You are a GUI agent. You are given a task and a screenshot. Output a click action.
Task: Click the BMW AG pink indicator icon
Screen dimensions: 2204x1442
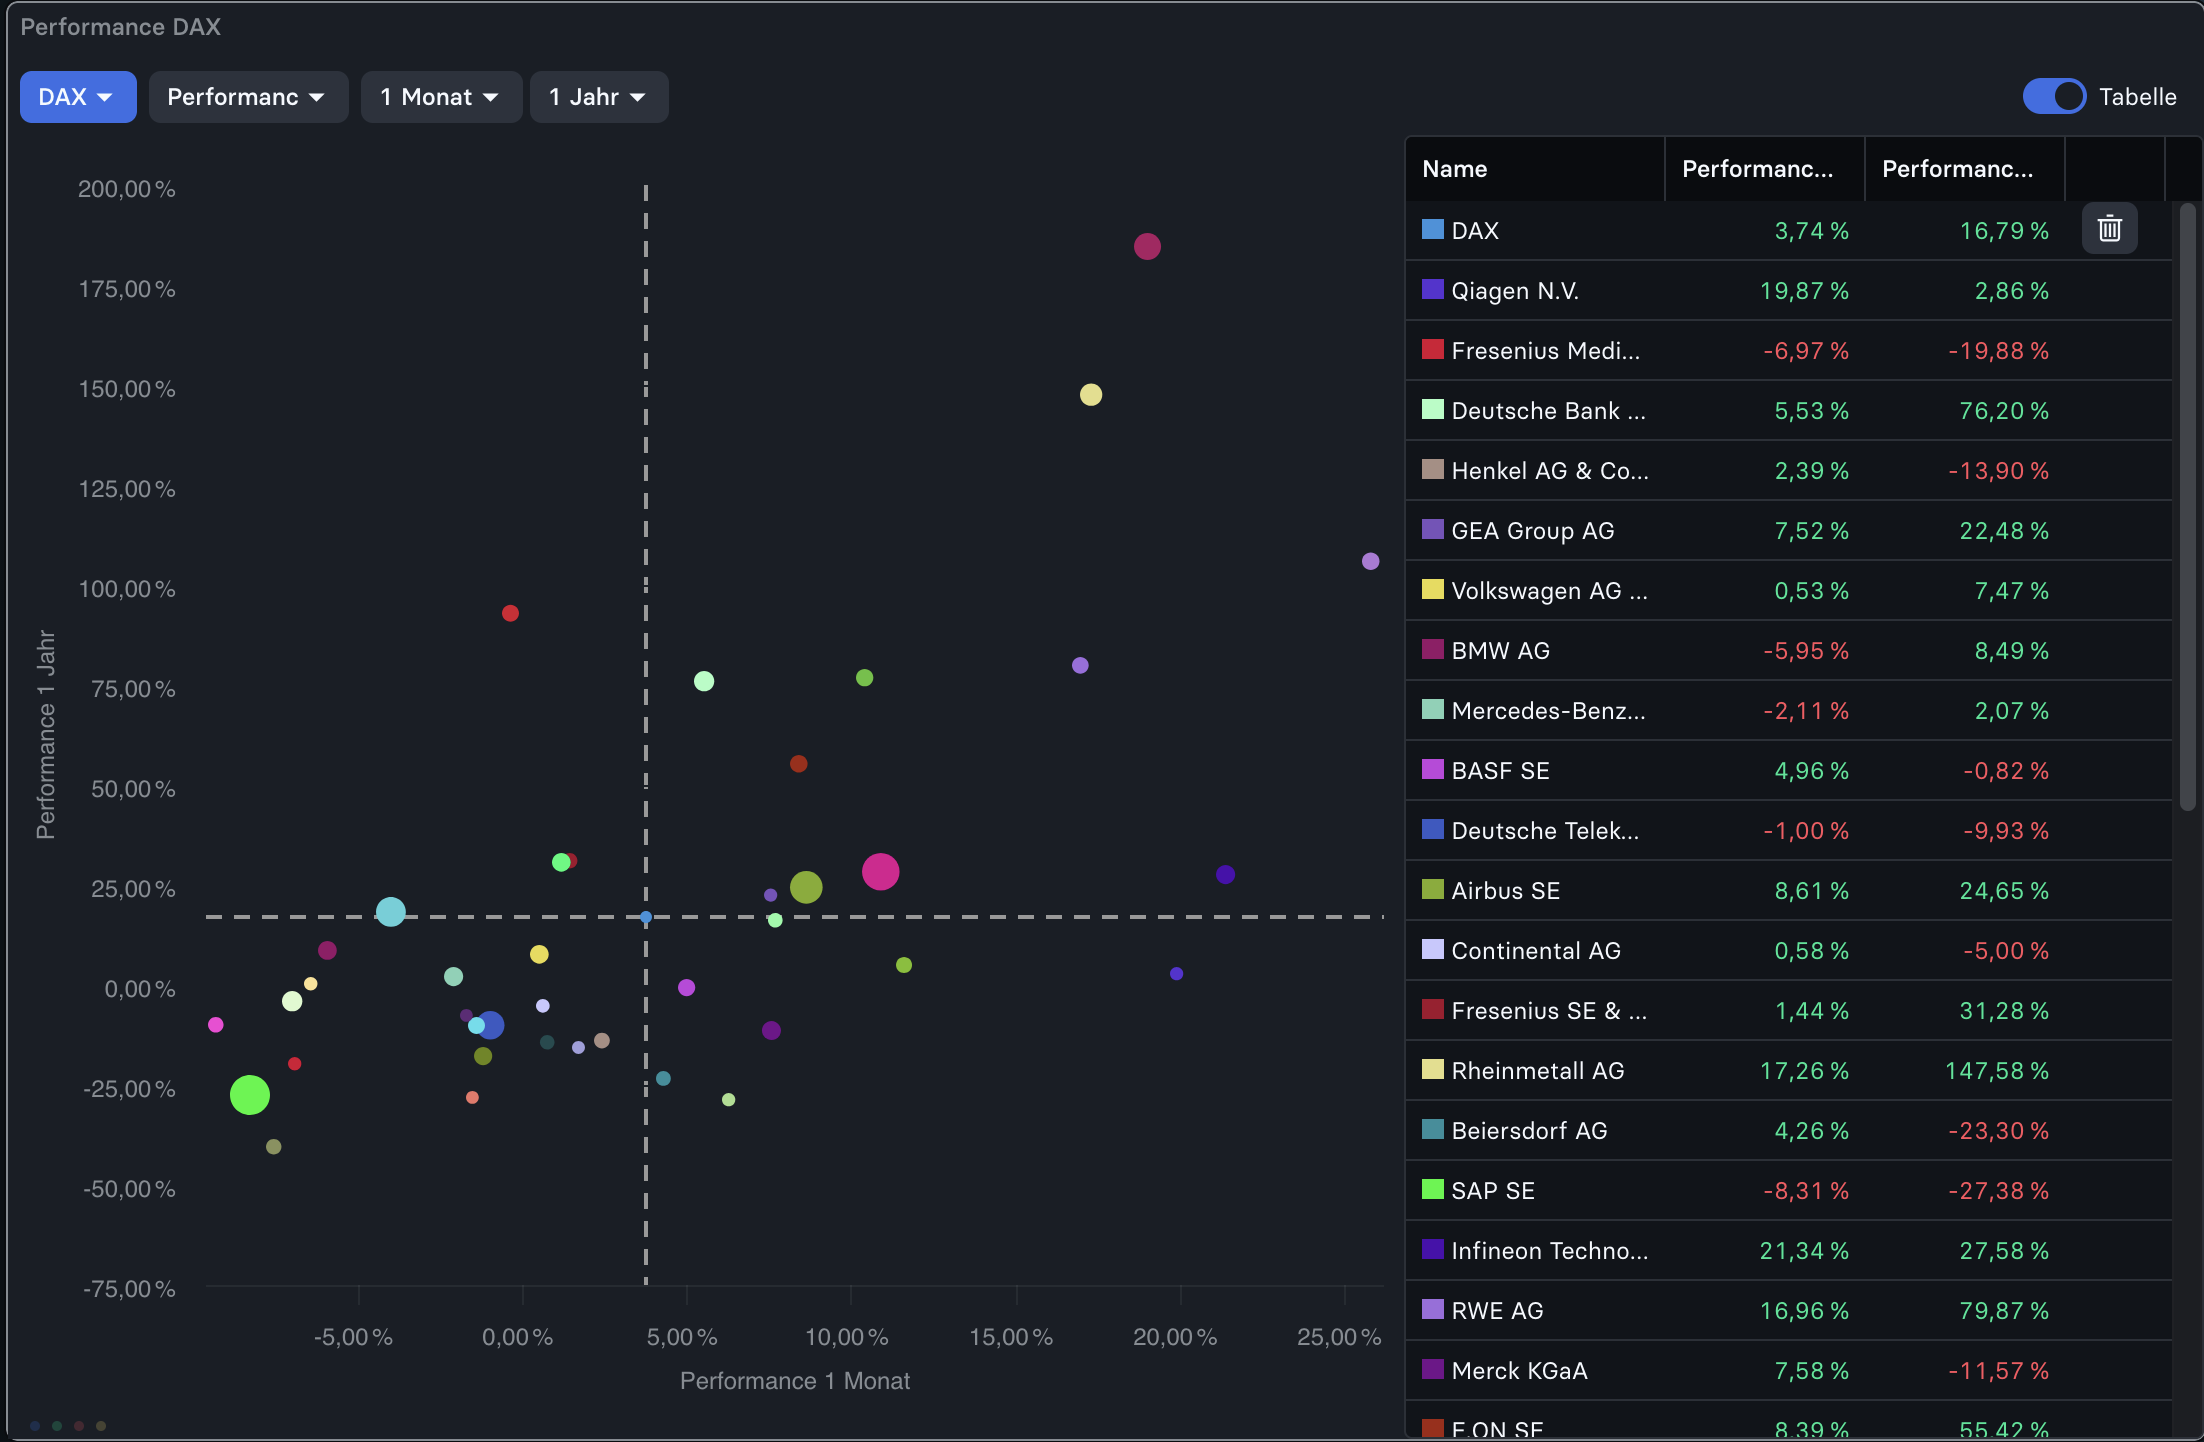(1432, 650)
